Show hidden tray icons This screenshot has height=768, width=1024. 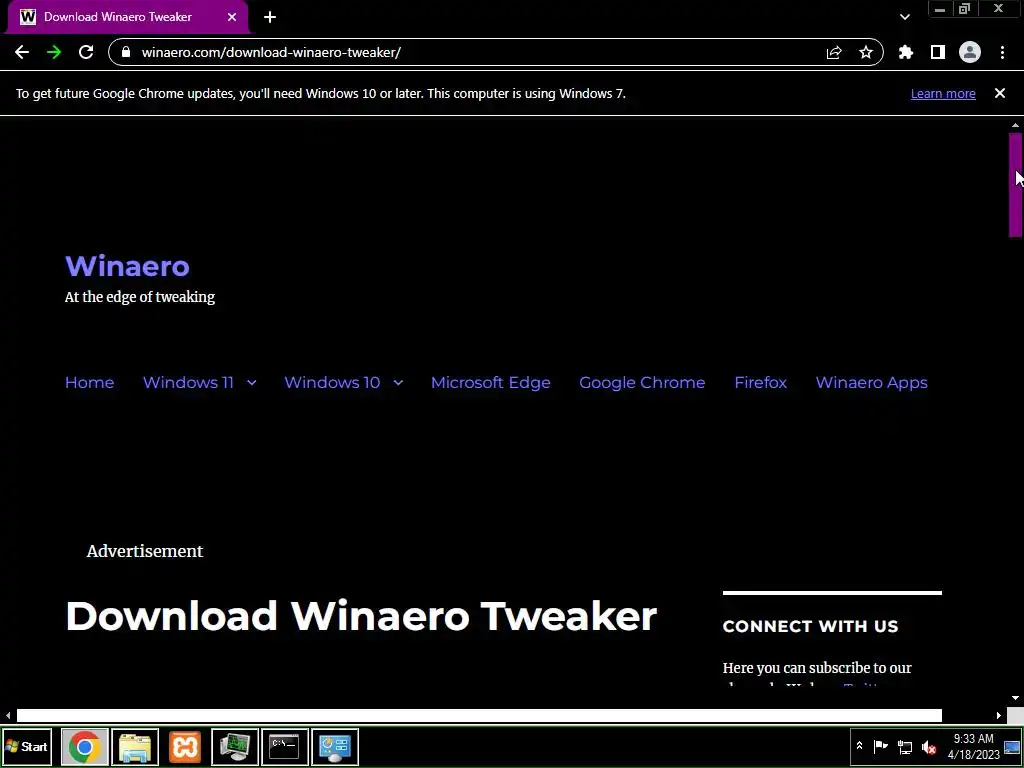[859, 746]
